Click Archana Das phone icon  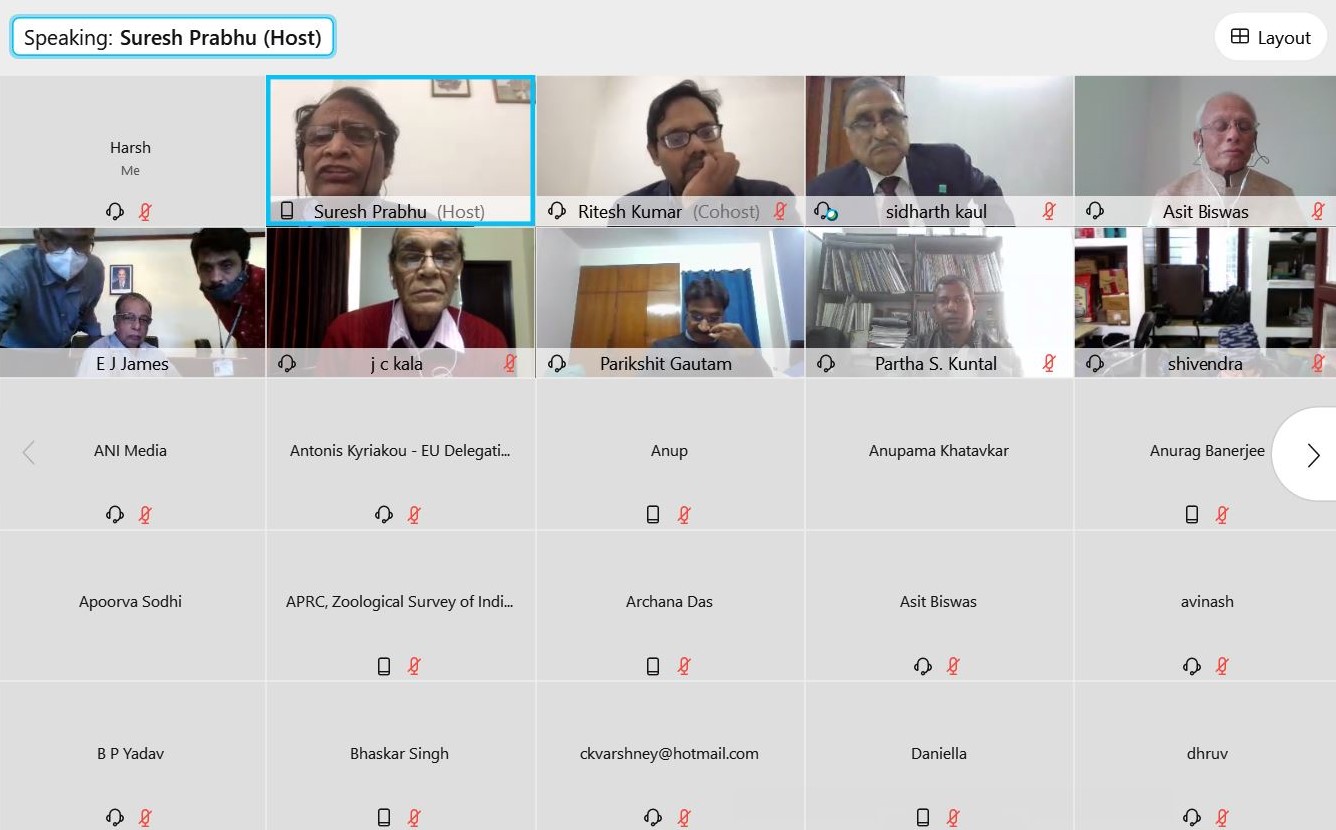(653, 666)
